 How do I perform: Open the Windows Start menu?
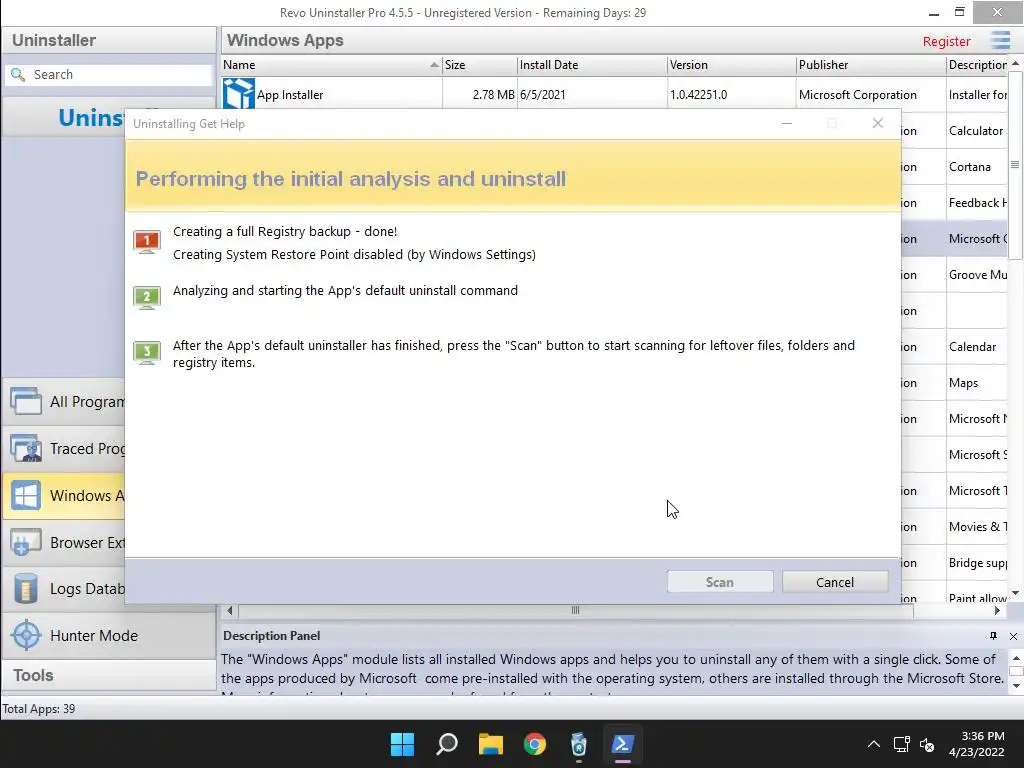402,744
